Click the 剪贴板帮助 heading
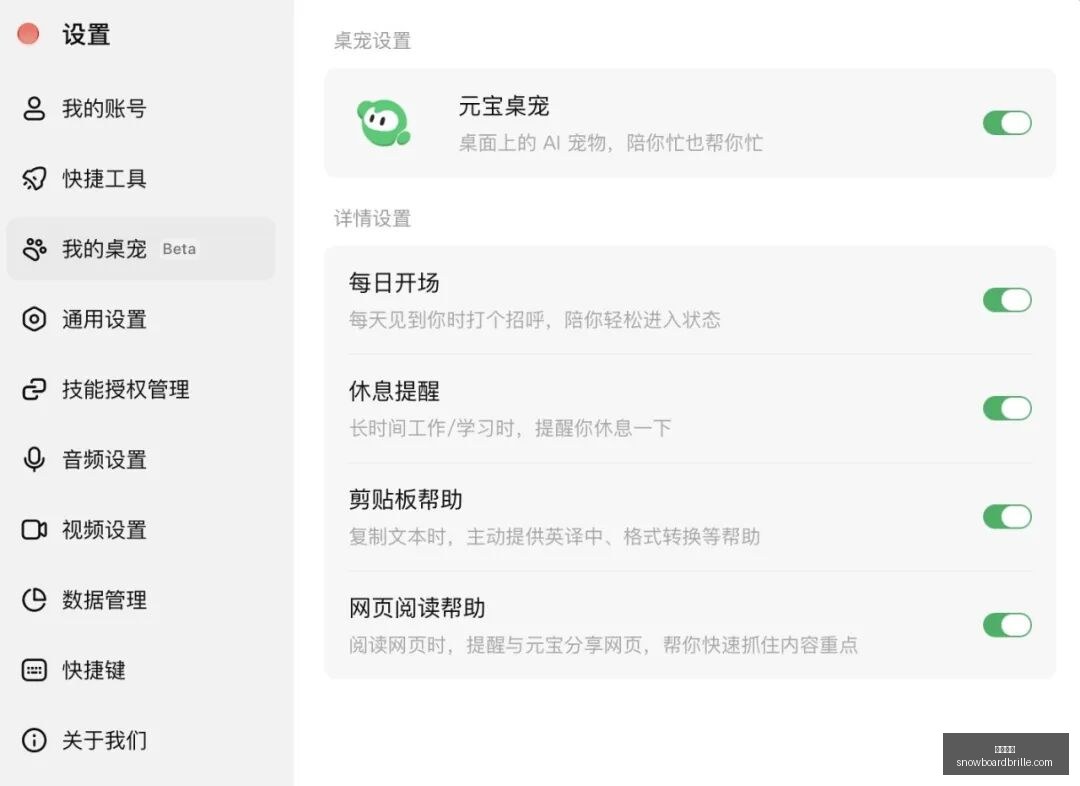 pyautogui.click(x=406, y=499)
